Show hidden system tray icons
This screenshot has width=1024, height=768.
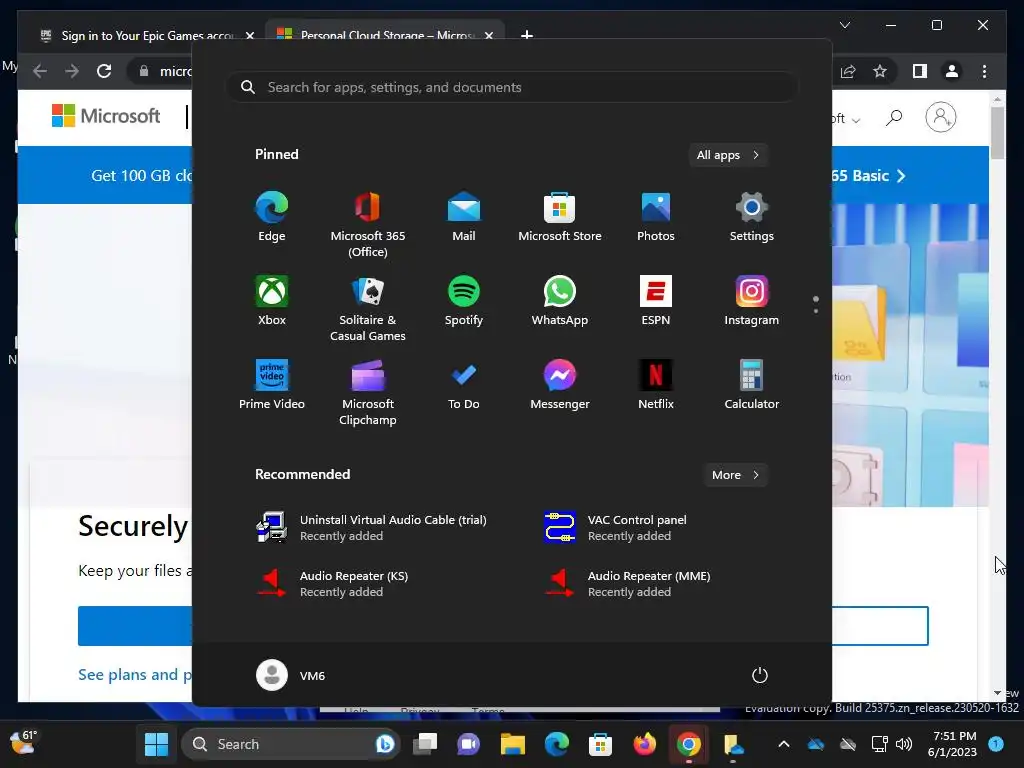click(784, 744)
